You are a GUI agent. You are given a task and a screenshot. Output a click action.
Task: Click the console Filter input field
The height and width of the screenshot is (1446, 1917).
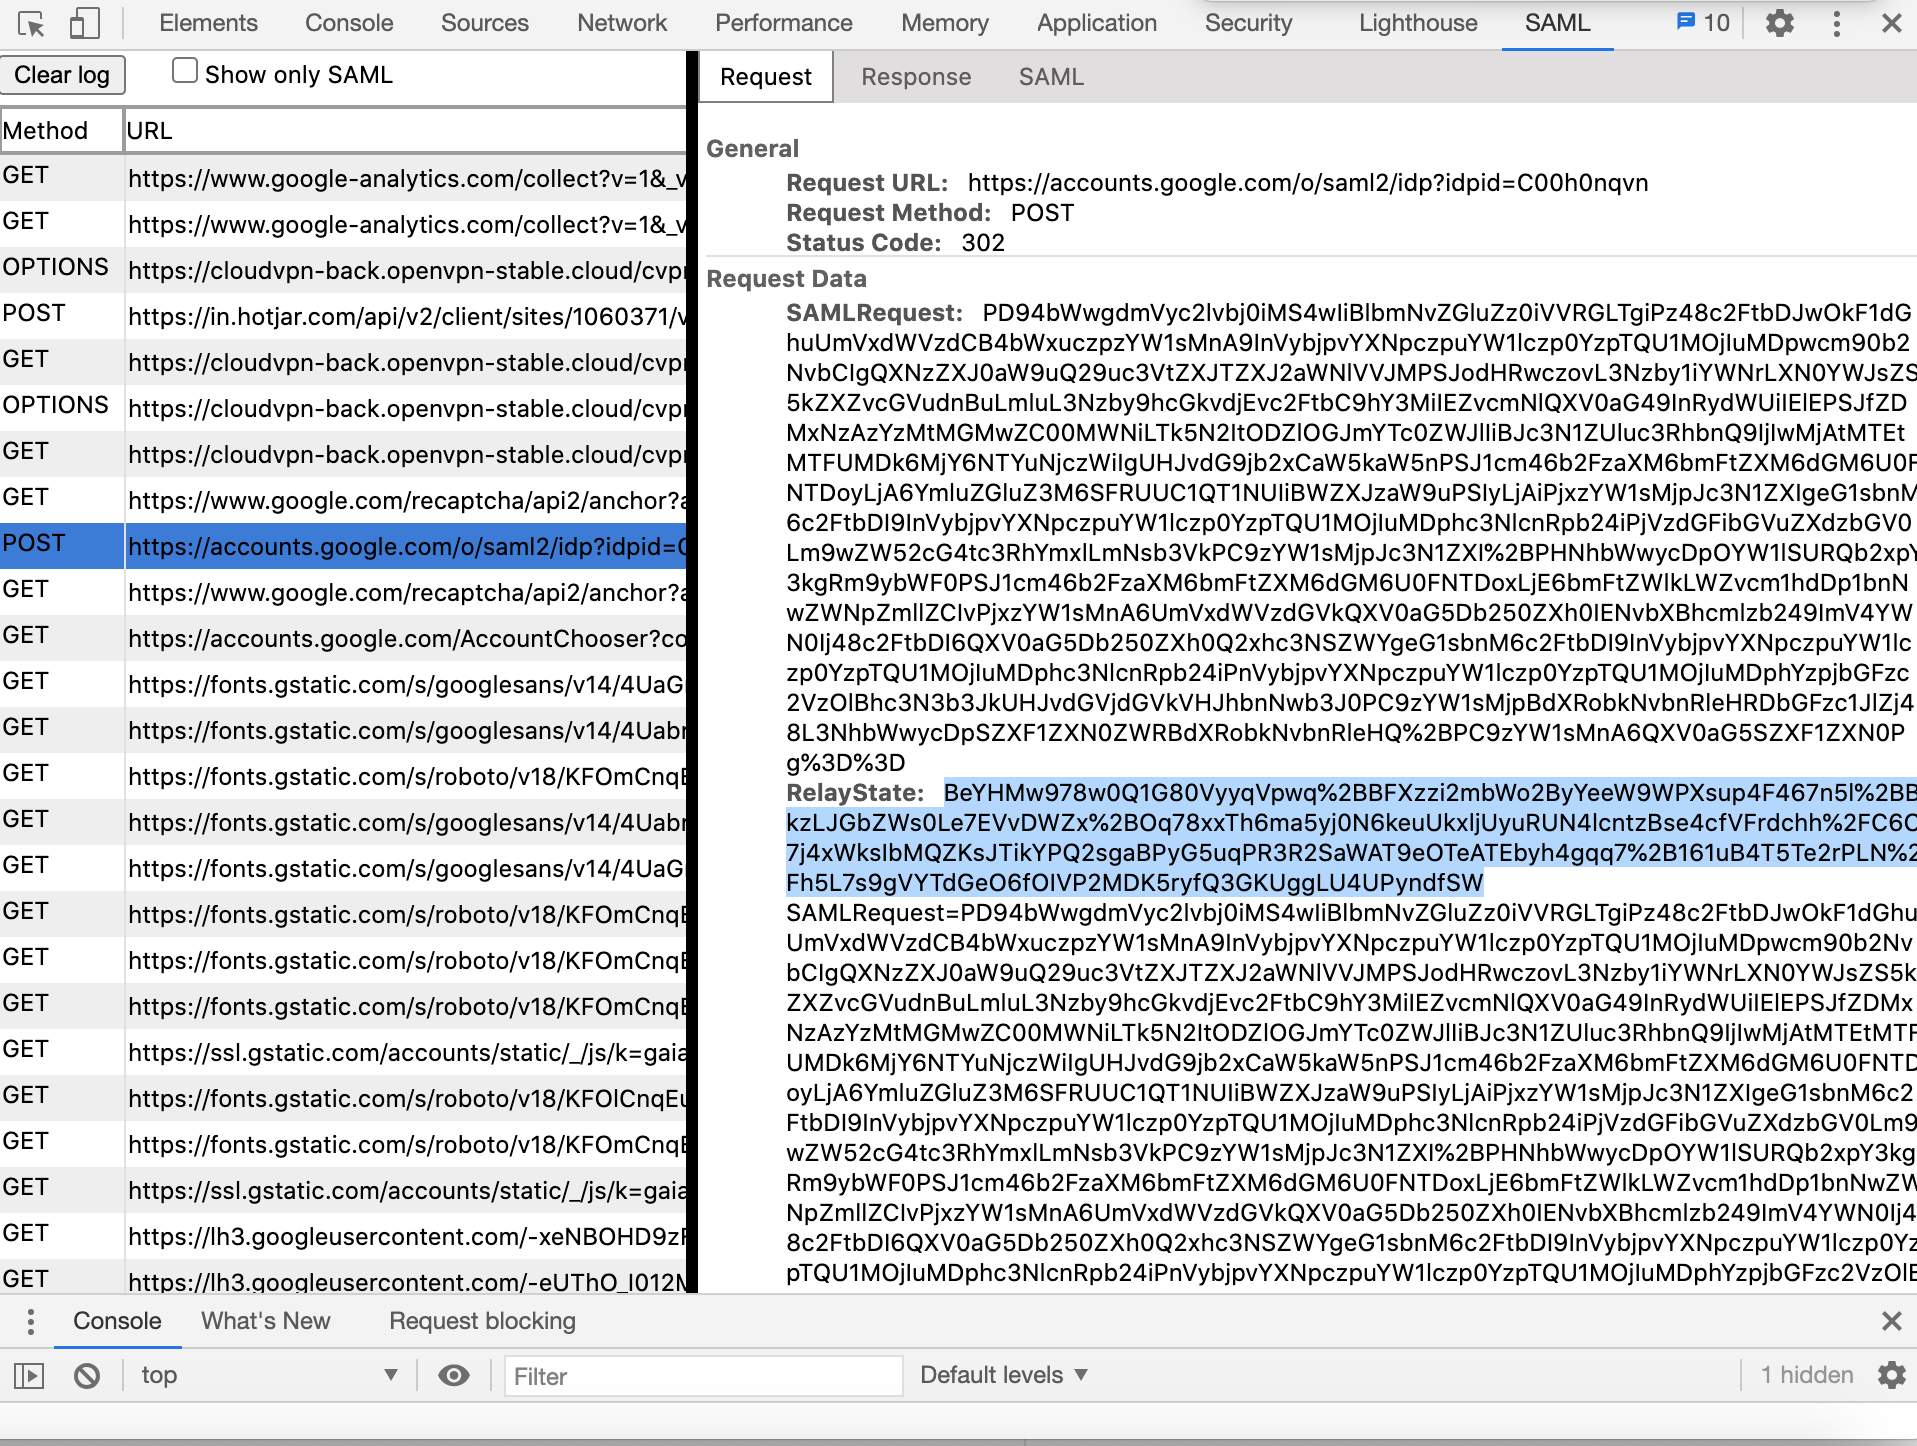click(702, 1376)
